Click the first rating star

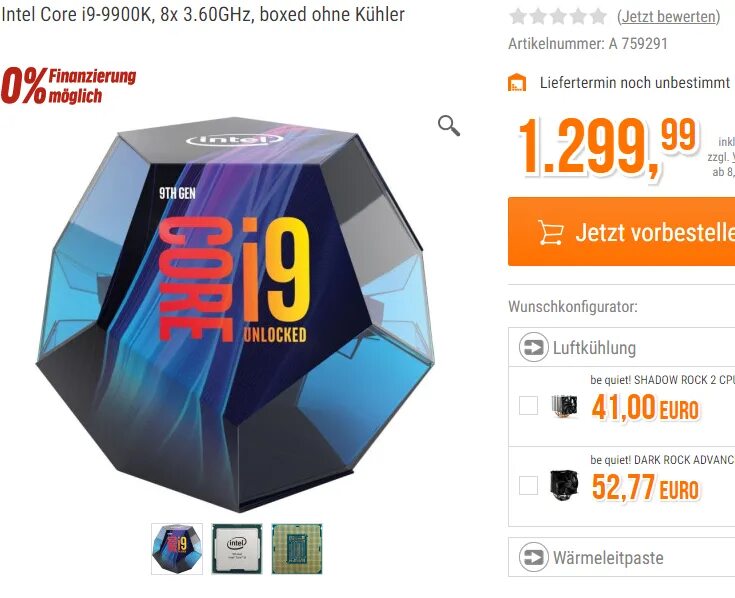(518, 16)
